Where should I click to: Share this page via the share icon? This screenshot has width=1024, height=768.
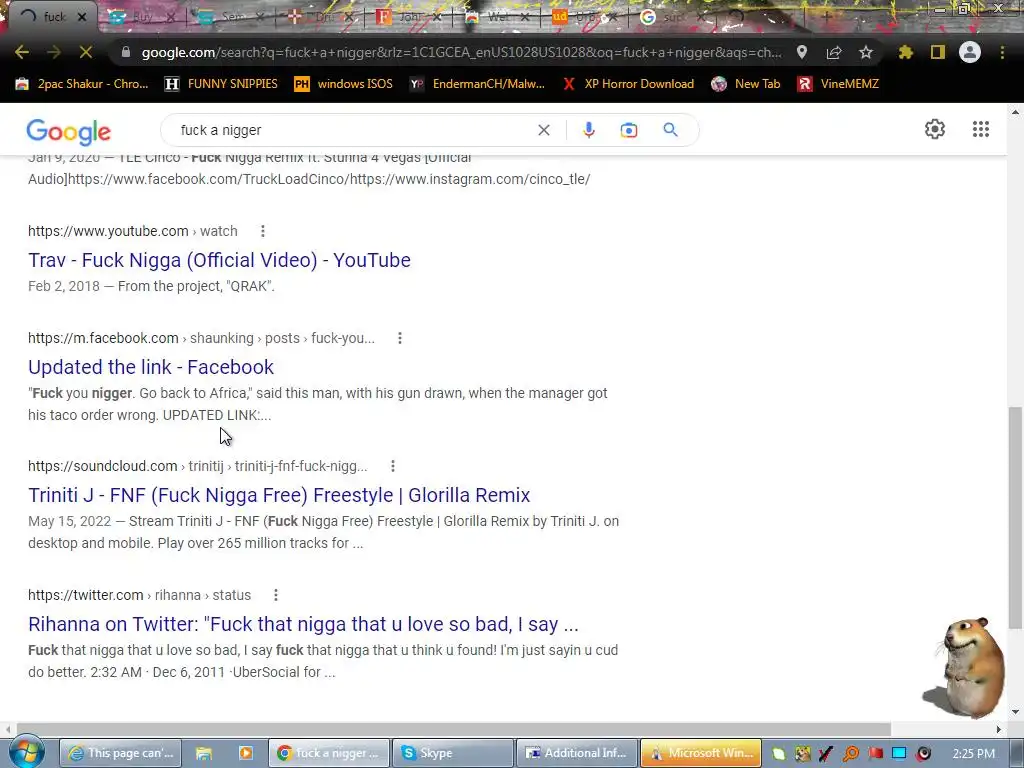pyautogui.click(x=834, y=52)
